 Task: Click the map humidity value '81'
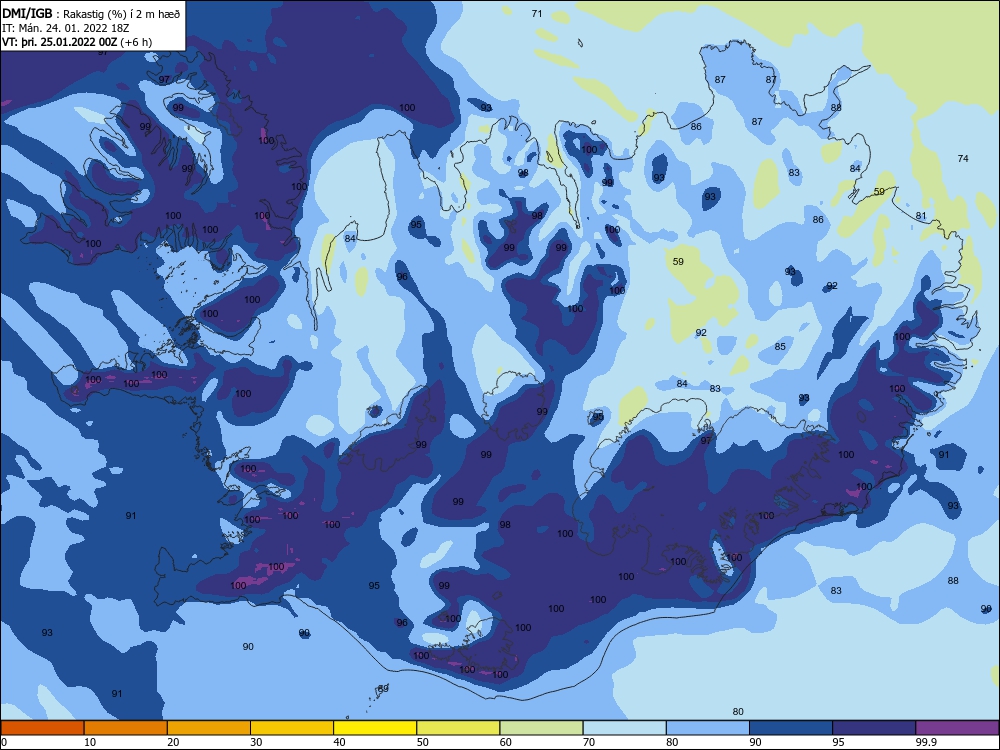tap(921, 216)
